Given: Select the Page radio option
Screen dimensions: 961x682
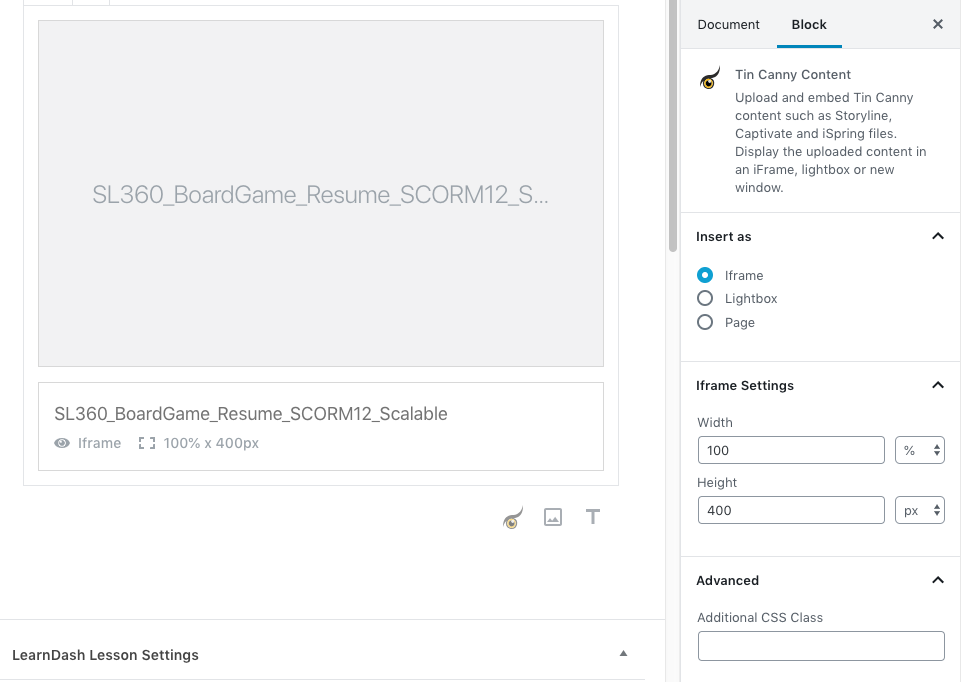Looking at the screenshot, I should pyautogui.click(x=705, y=322).
